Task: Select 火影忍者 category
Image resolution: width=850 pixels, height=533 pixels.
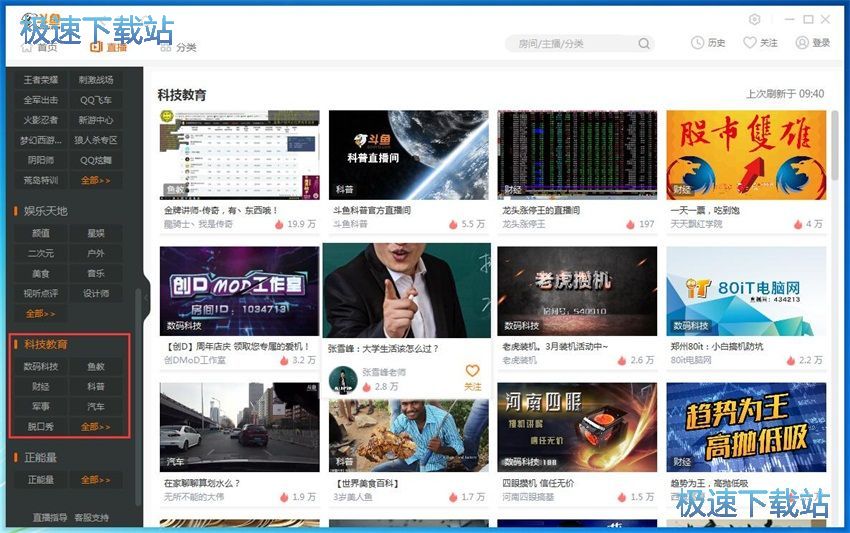Action: click(41, 120)
